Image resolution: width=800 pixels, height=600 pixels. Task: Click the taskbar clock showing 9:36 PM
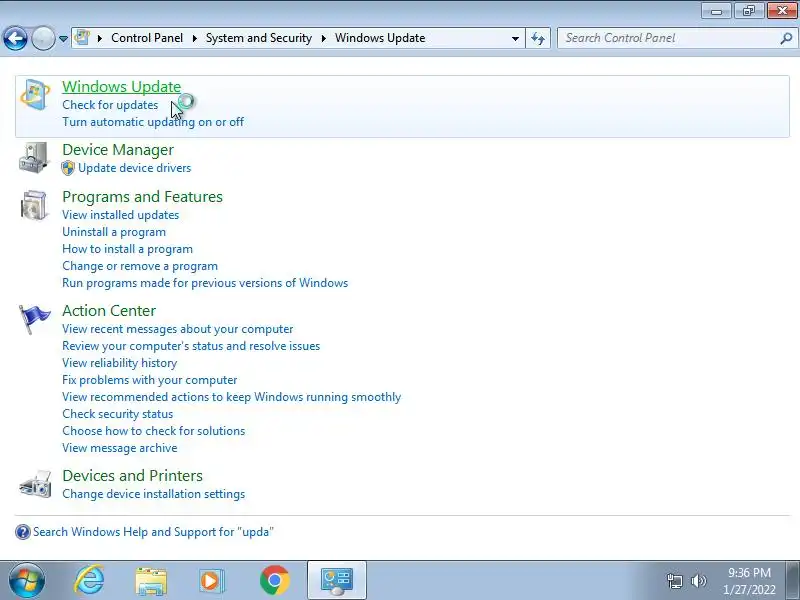pyautogui.click(x=749, y=581)
